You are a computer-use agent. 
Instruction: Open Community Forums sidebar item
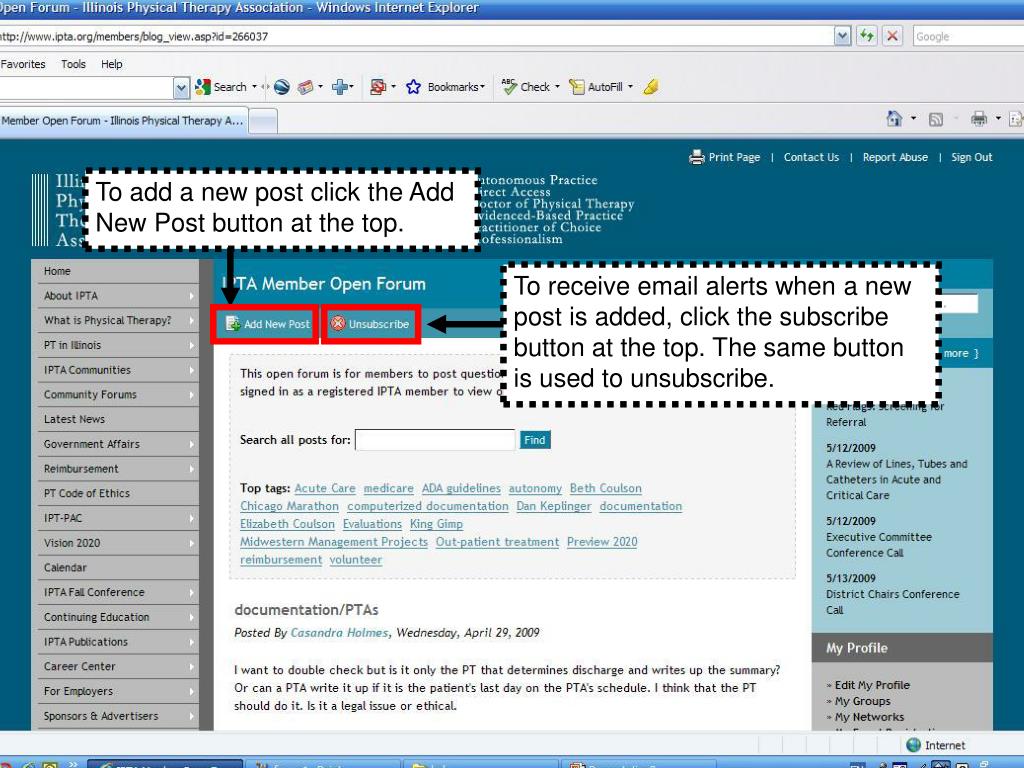[x=118, y=394]
